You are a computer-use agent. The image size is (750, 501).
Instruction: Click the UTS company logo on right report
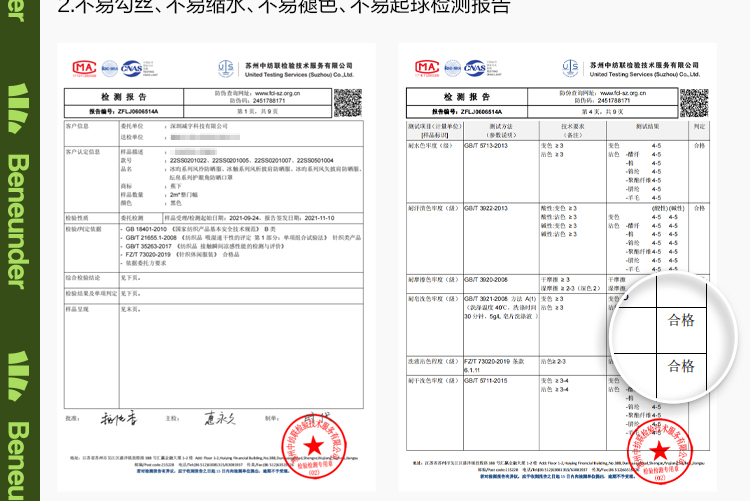(570, 68)
